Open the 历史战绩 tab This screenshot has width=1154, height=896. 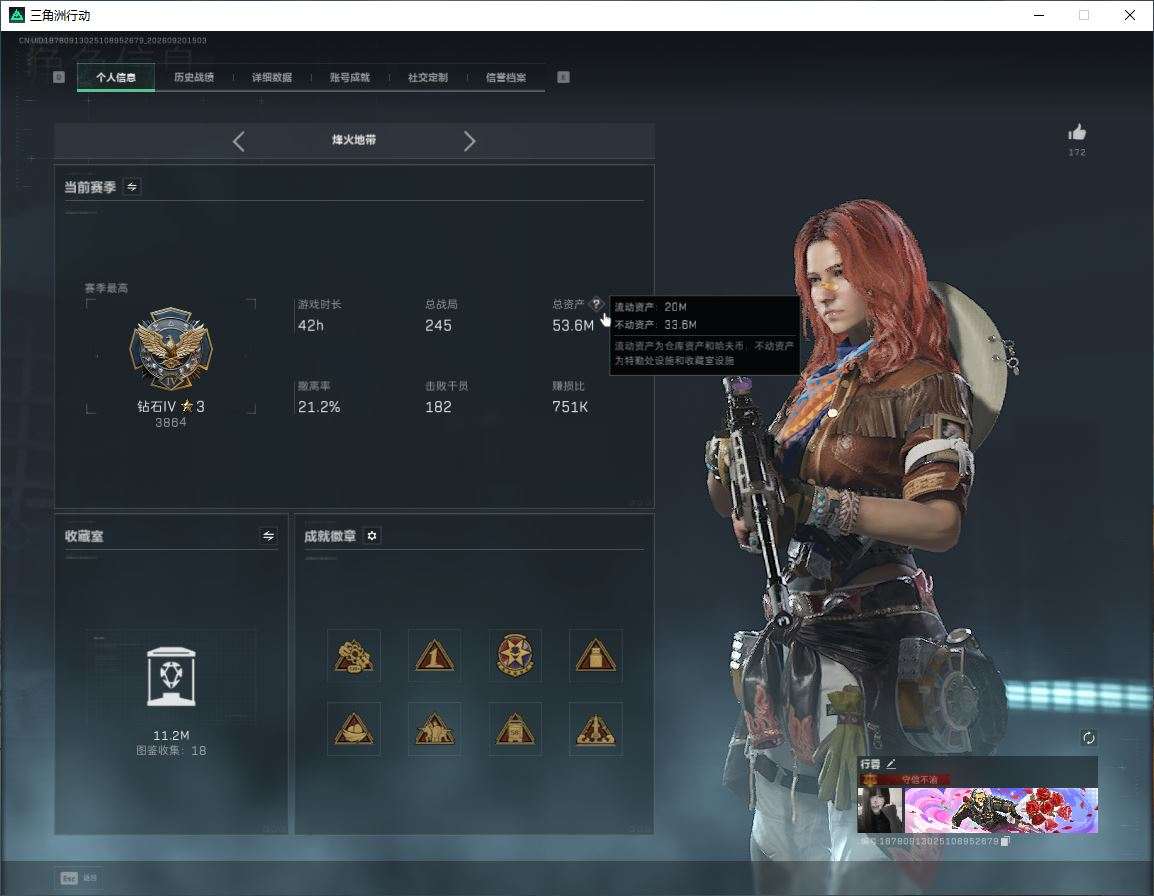click(x=194, y=77)
